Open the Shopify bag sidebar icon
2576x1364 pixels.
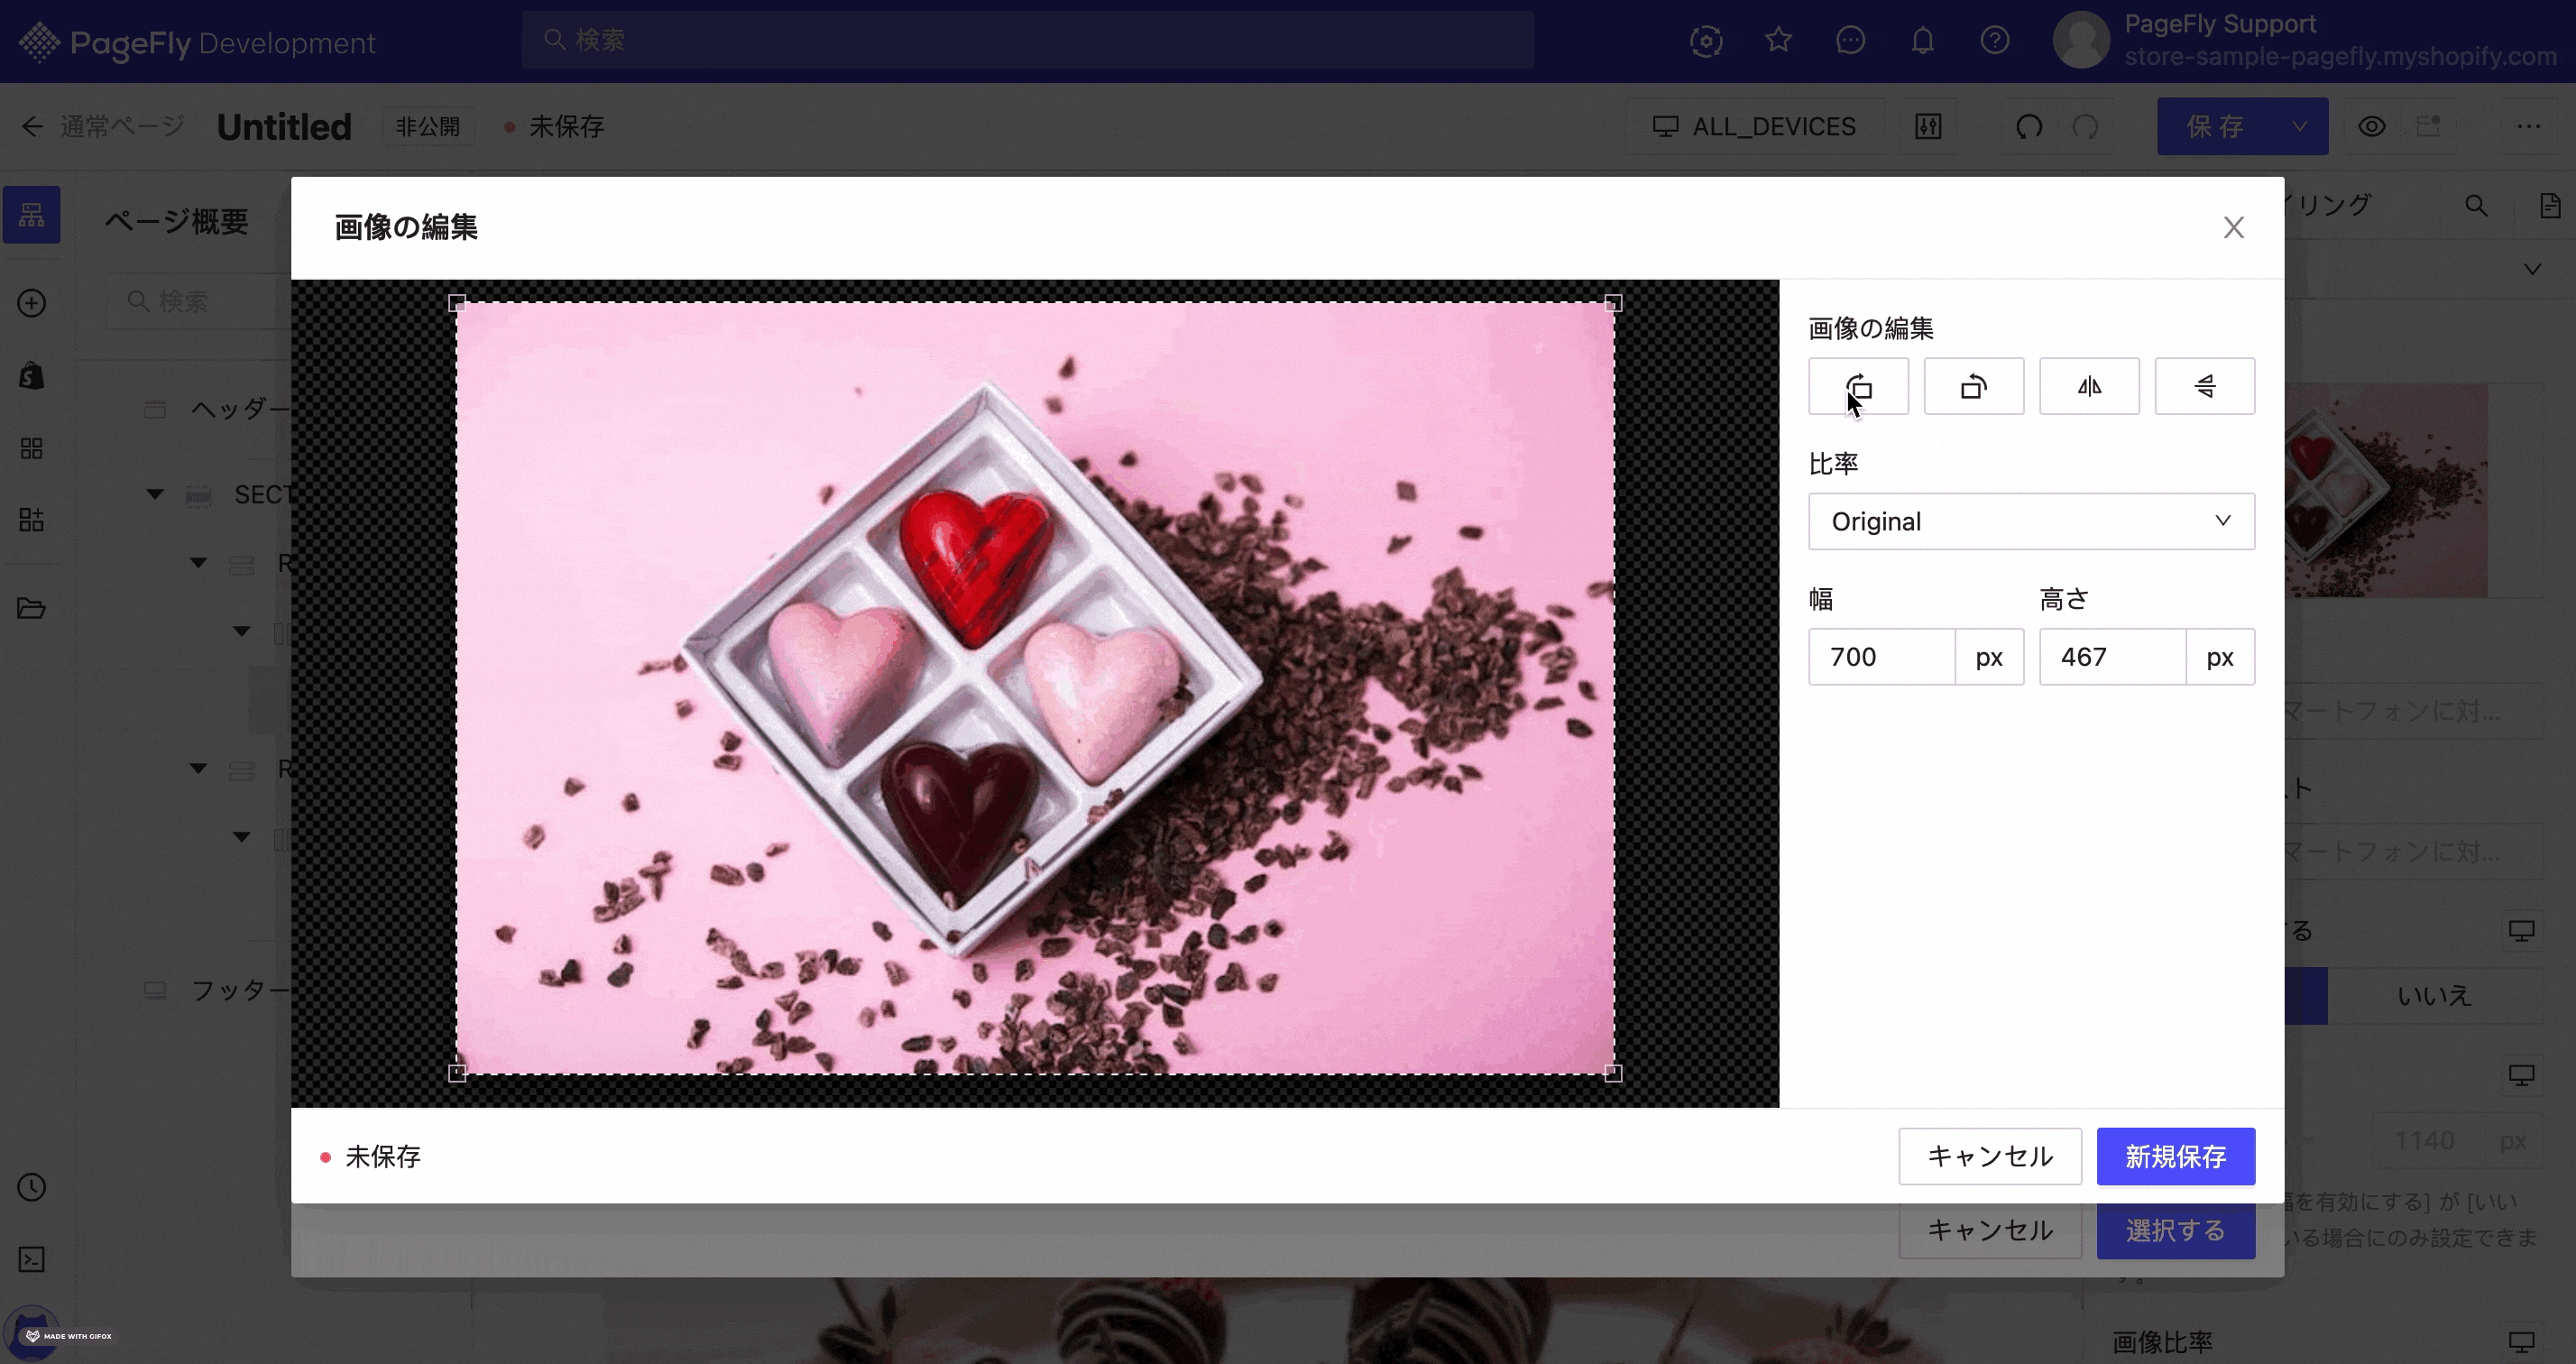(31, 376)
